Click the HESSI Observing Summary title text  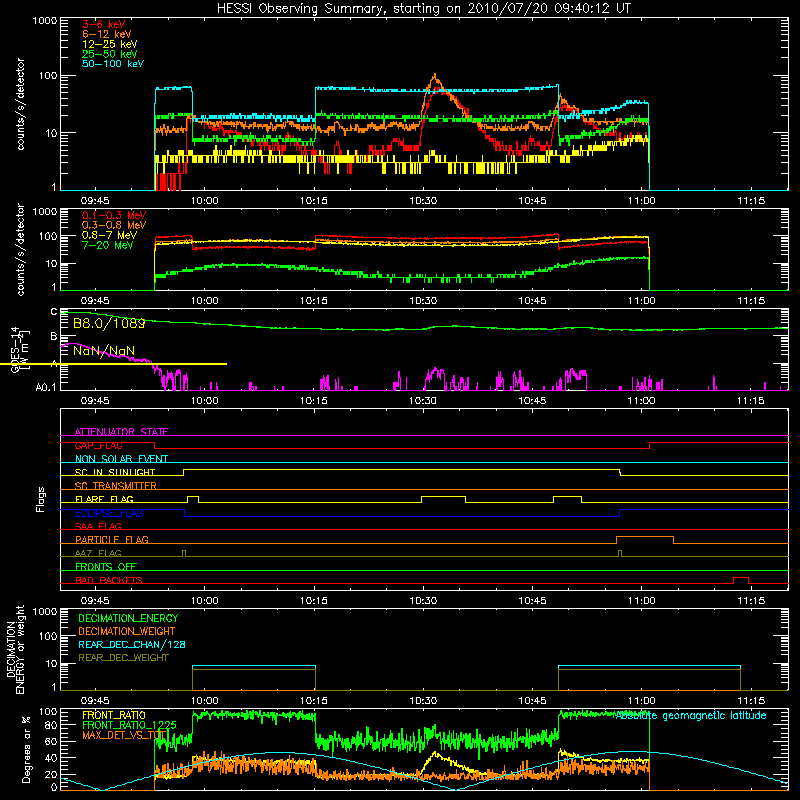point(423,8)
